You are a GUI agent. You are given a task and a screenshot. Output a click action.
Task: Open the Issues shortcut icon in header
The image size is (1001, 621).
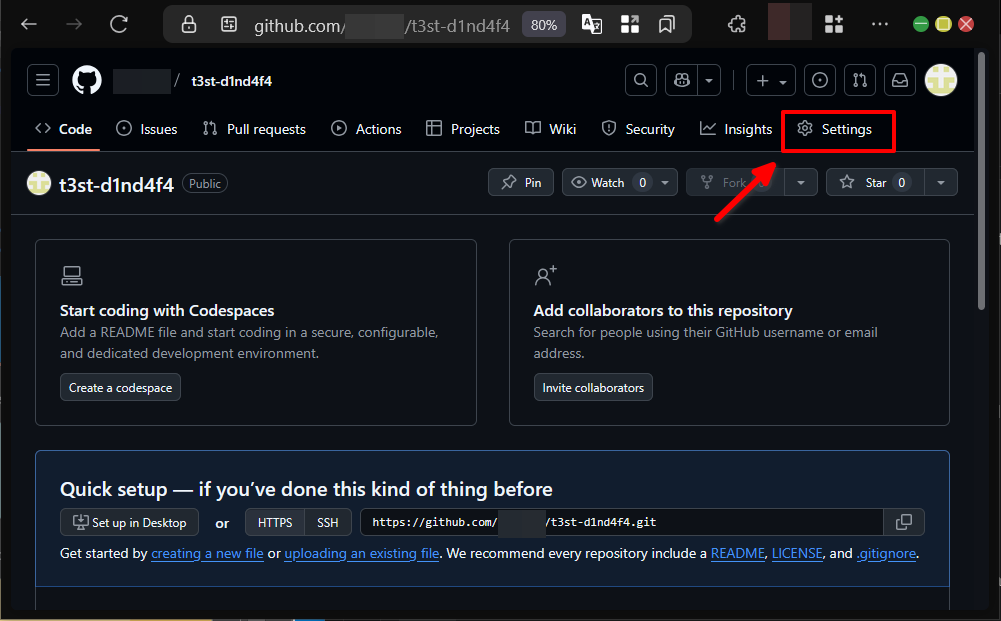click(x=820, y=81)
